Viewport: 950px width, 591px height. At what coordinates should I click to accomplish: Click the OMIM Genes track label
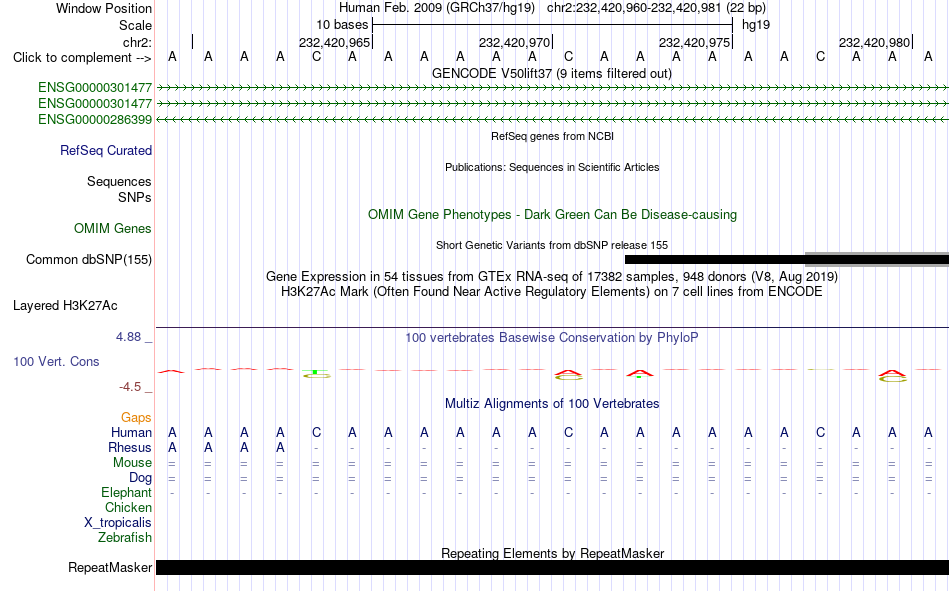coord(113,229)
